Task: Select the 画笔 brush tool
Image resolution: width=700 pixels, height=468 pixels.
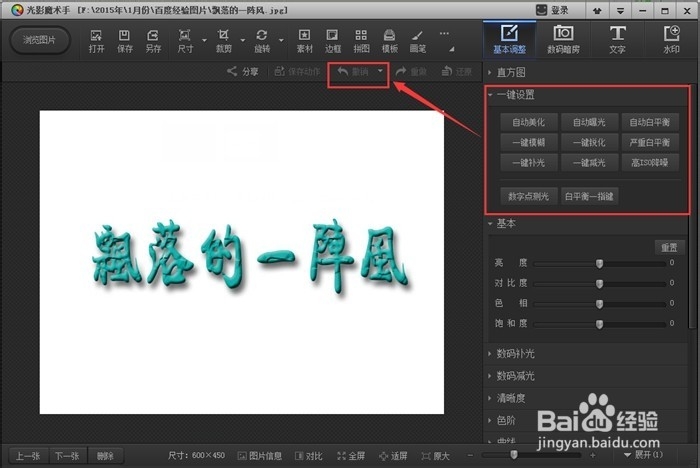Action: pos(418,41)
